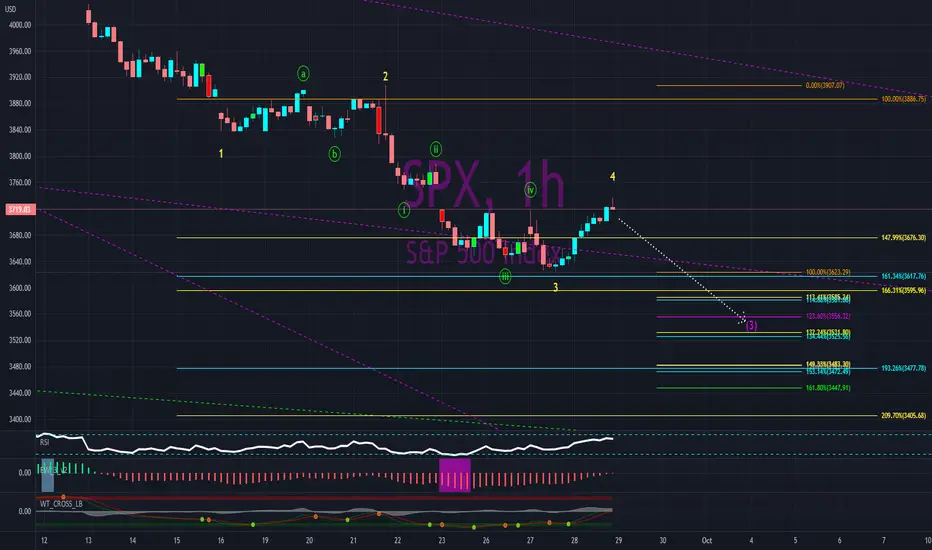Click date 19 on the time axis
This screenshot has width=932, height=550.
pyautogui.click(x=265, y=540)
